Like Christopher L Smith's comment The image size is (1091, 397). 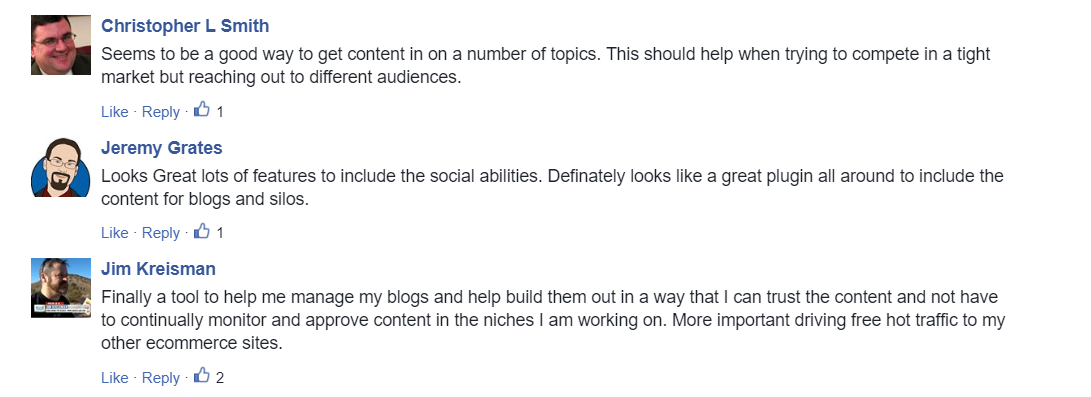115,112
